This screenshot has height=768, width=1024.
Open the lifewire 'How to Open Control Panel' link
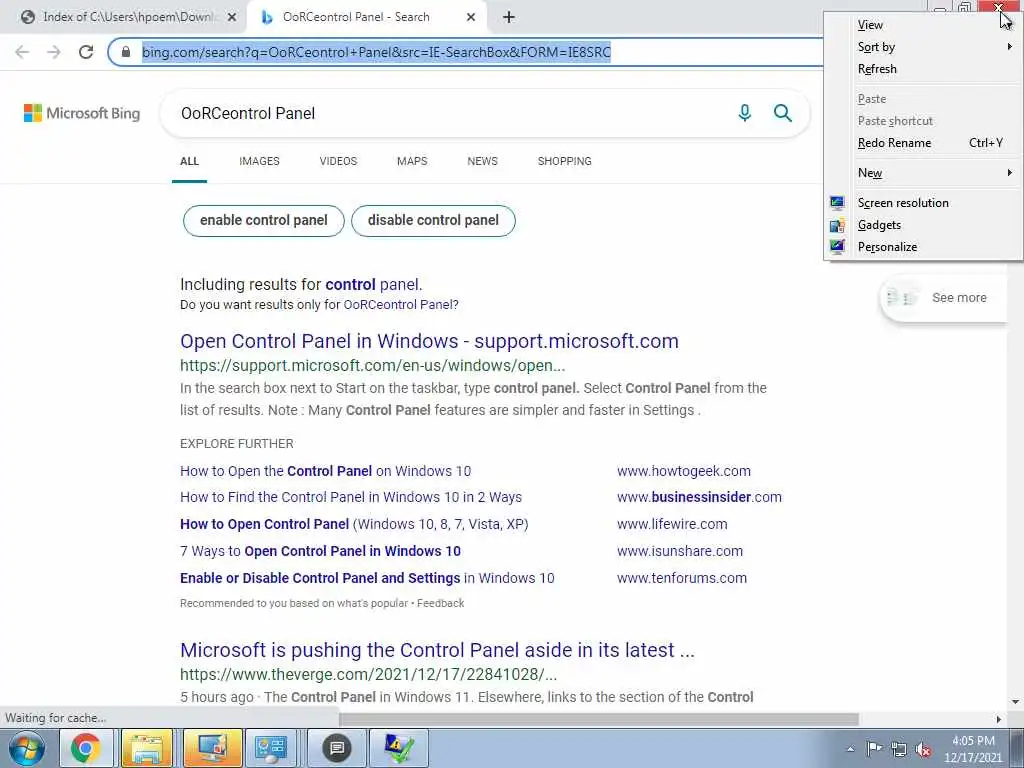354,524
